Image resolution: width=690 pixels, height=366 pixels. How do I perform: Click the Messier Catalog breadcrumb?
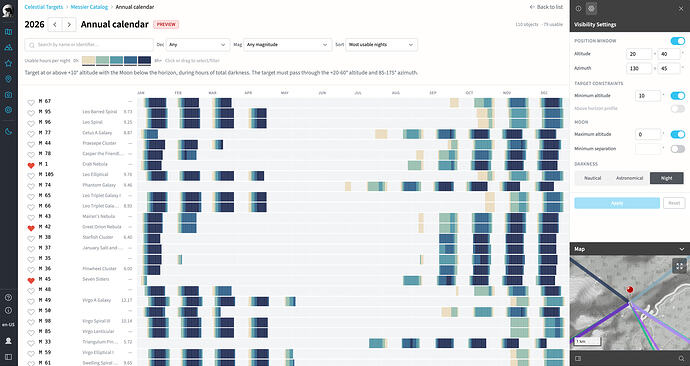pos(89,7)
